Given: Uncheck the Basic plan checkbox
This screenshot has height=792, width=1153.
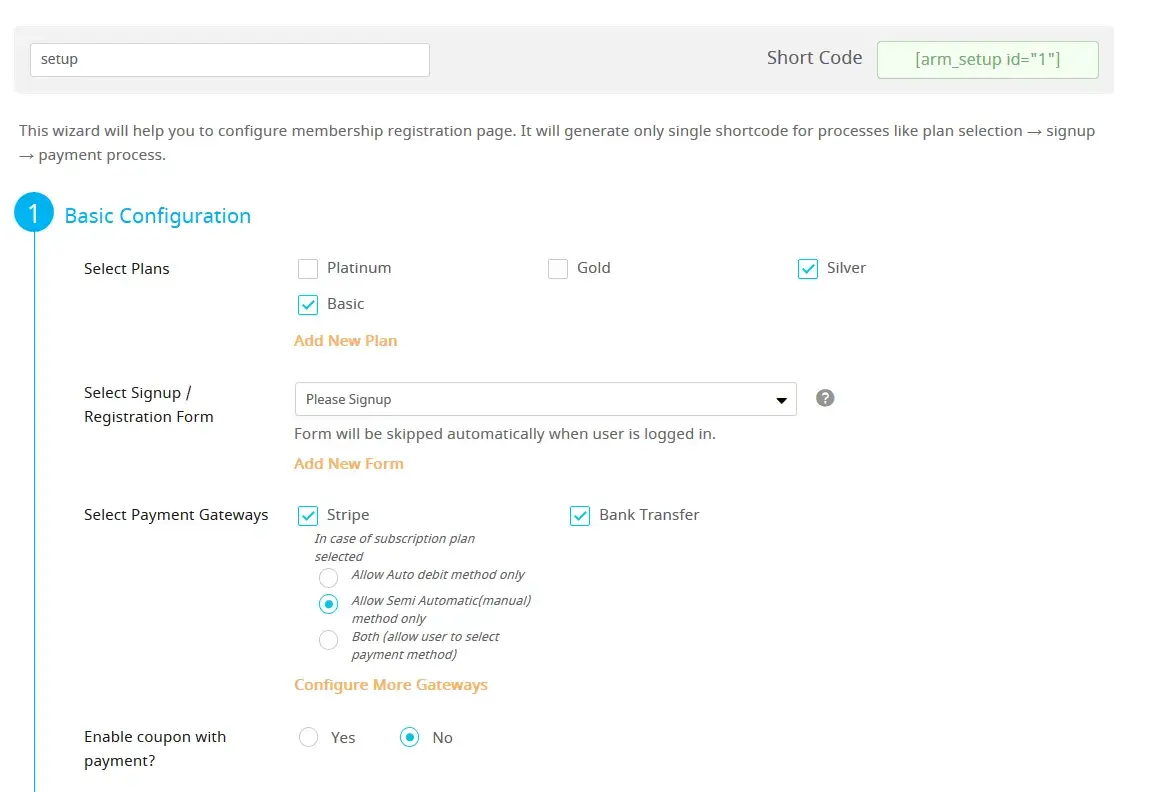Looking at the screenshot, I should point(308,304).
